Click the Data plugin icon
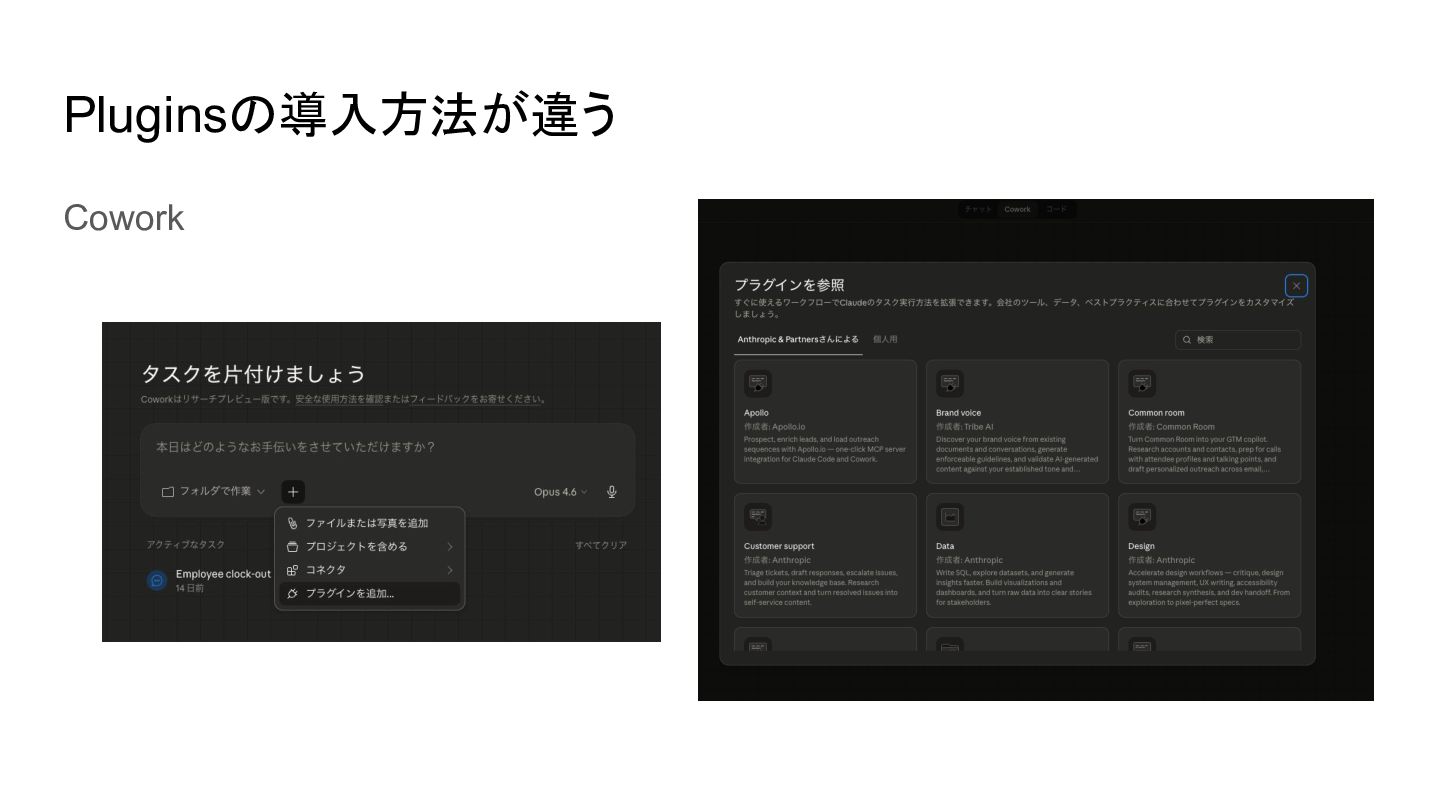The image size is (1440, 810). (950, 517)
